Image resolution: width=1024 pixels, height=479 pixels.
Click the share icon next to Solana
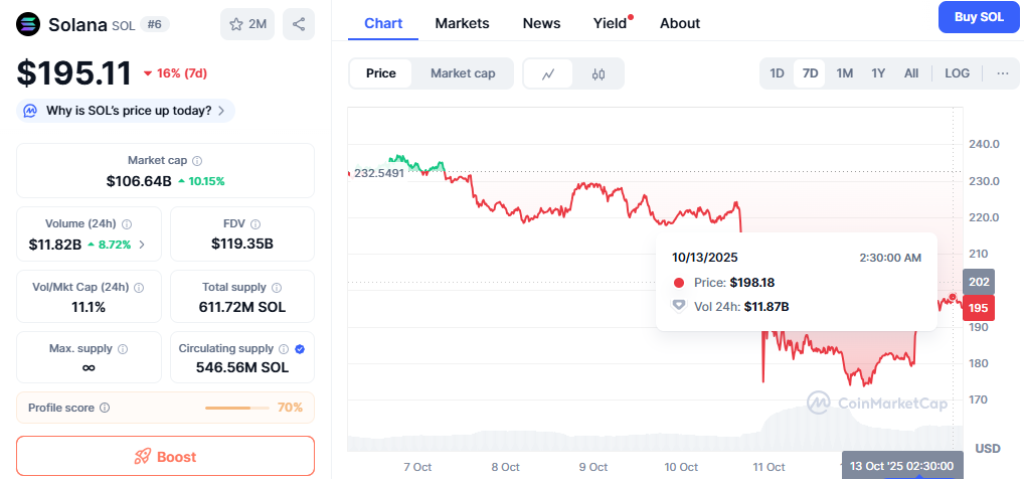298,24
